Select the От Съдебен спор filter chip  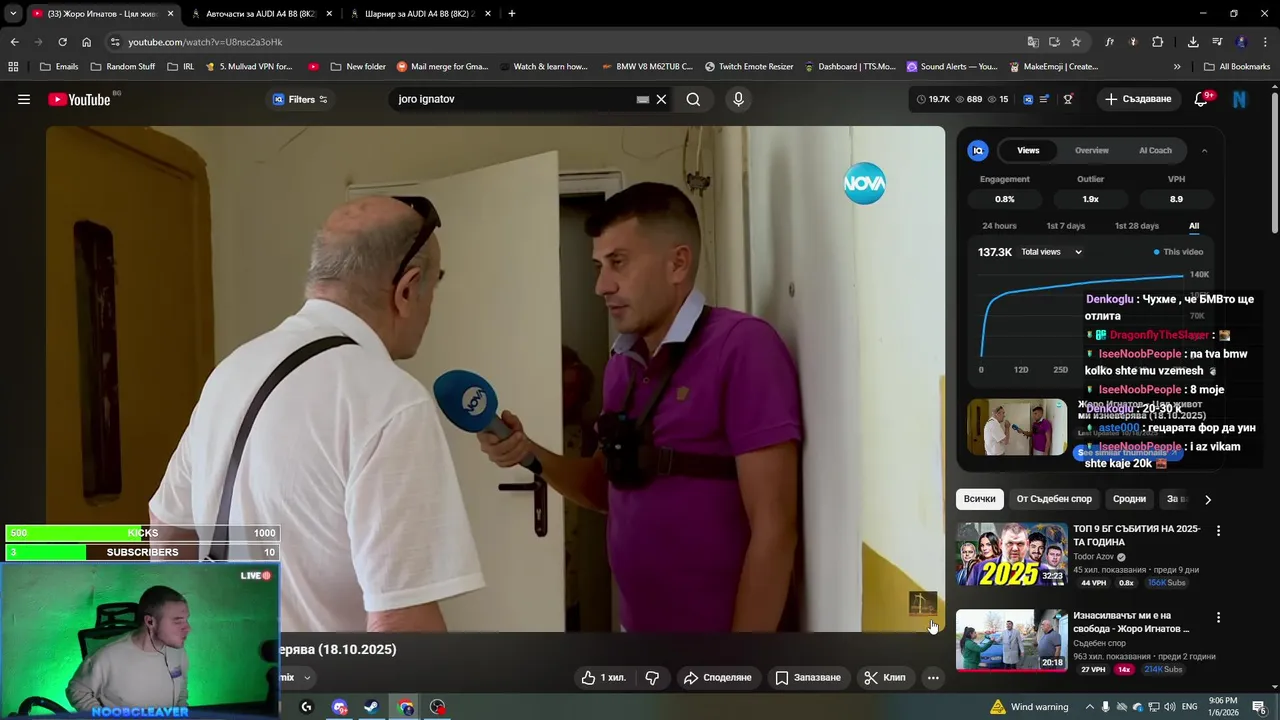[x=1054, y=499]
